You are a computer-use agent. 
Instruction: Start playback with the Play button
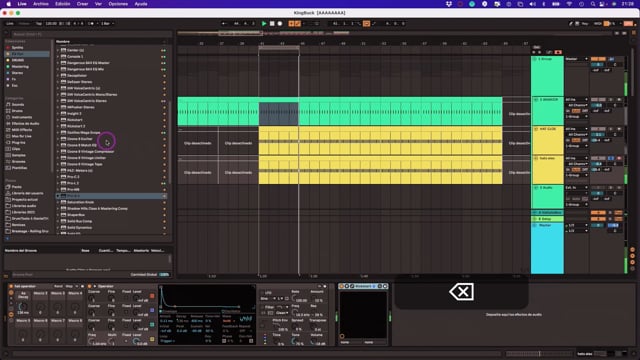pos(264,24)
